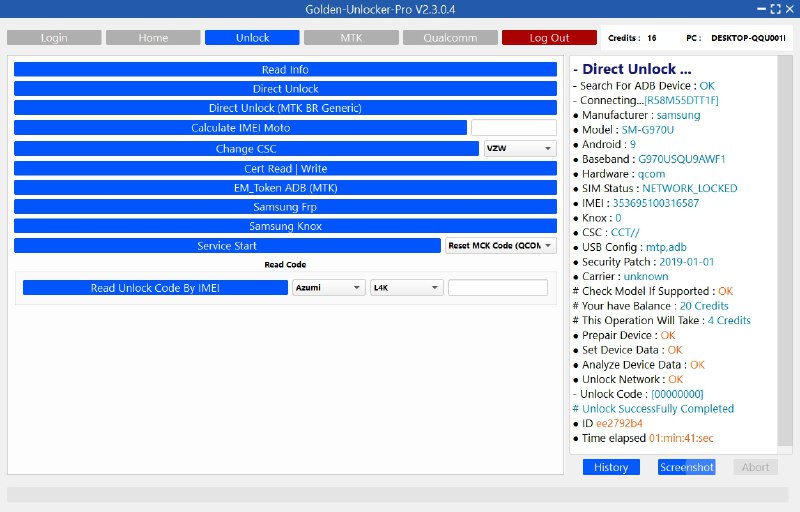
Task: Click the 4 Credits operation cost
Action: click(729, 320)
